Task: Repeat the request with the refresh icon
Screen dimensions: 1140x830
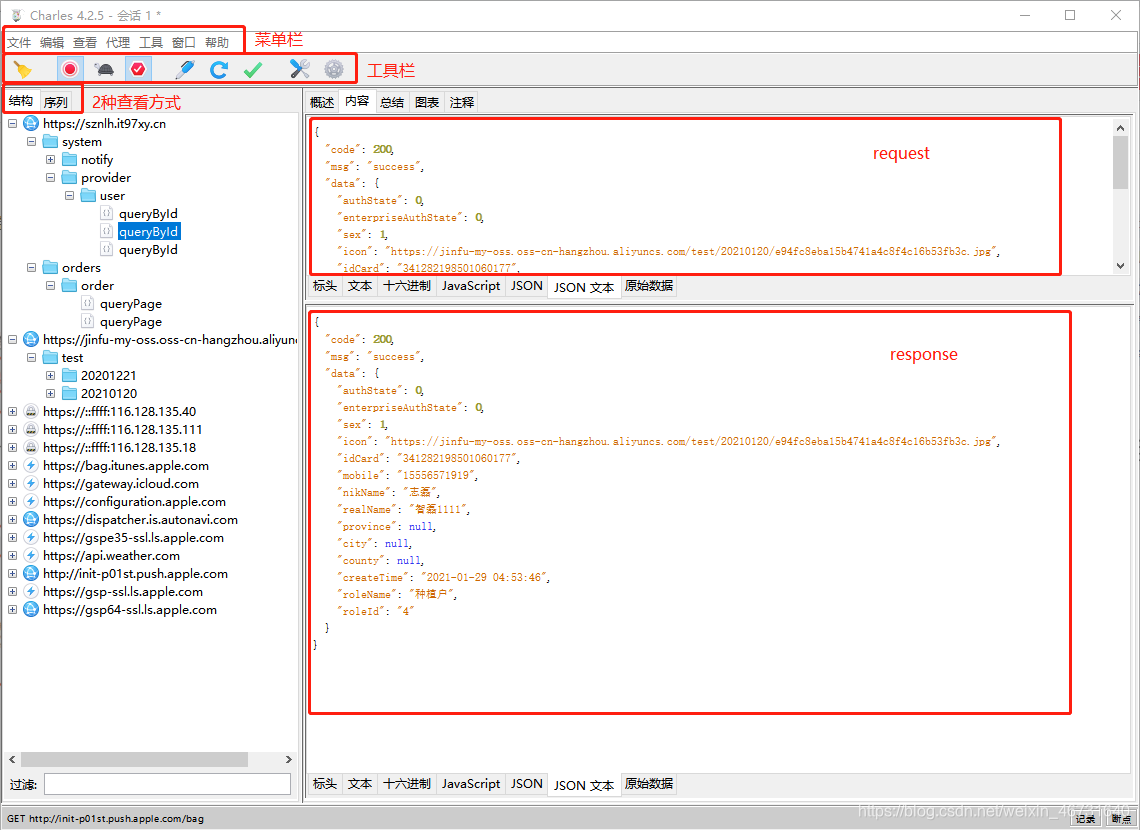Action: [219, 70]
